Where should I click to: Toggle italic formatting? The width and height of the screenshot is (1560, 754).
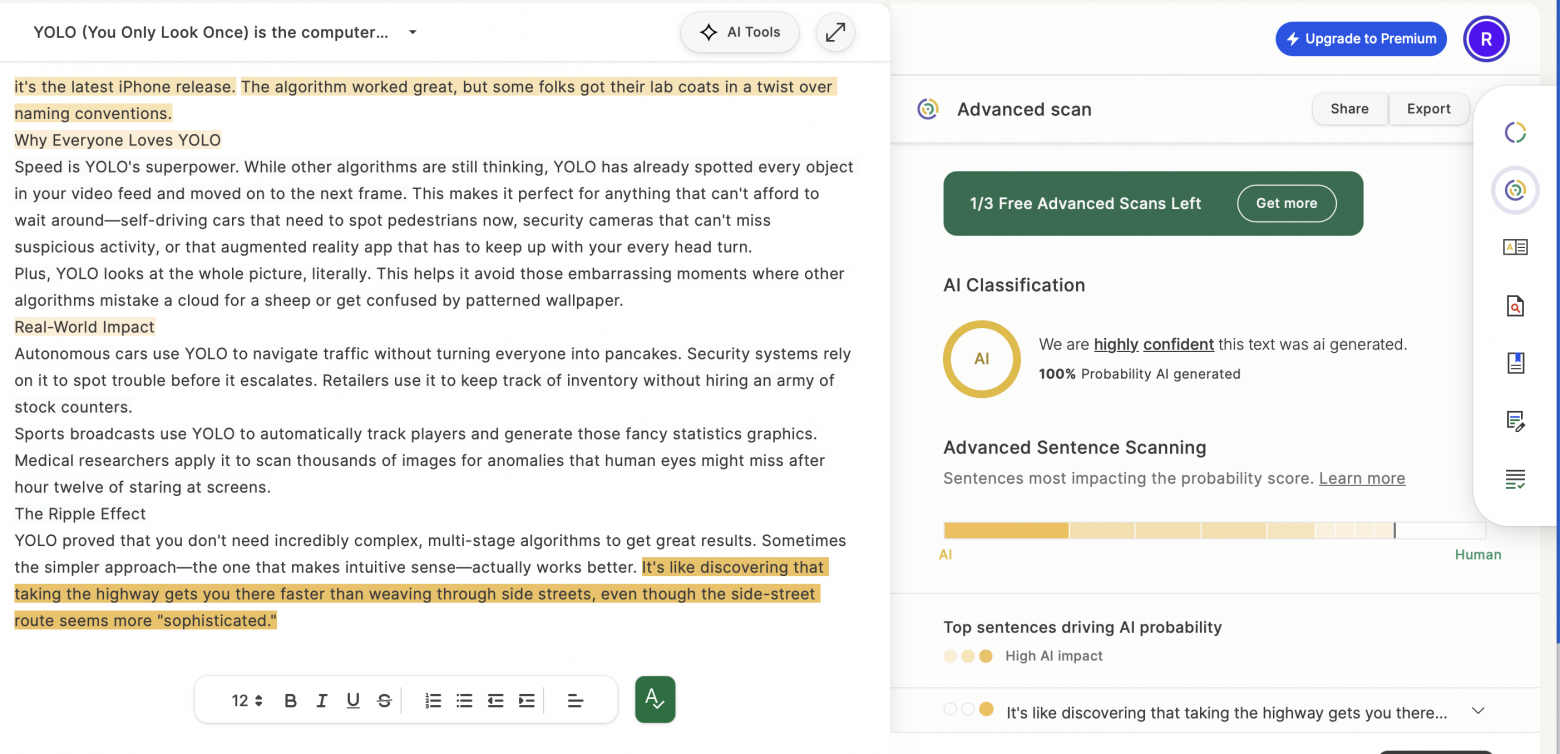321,701
